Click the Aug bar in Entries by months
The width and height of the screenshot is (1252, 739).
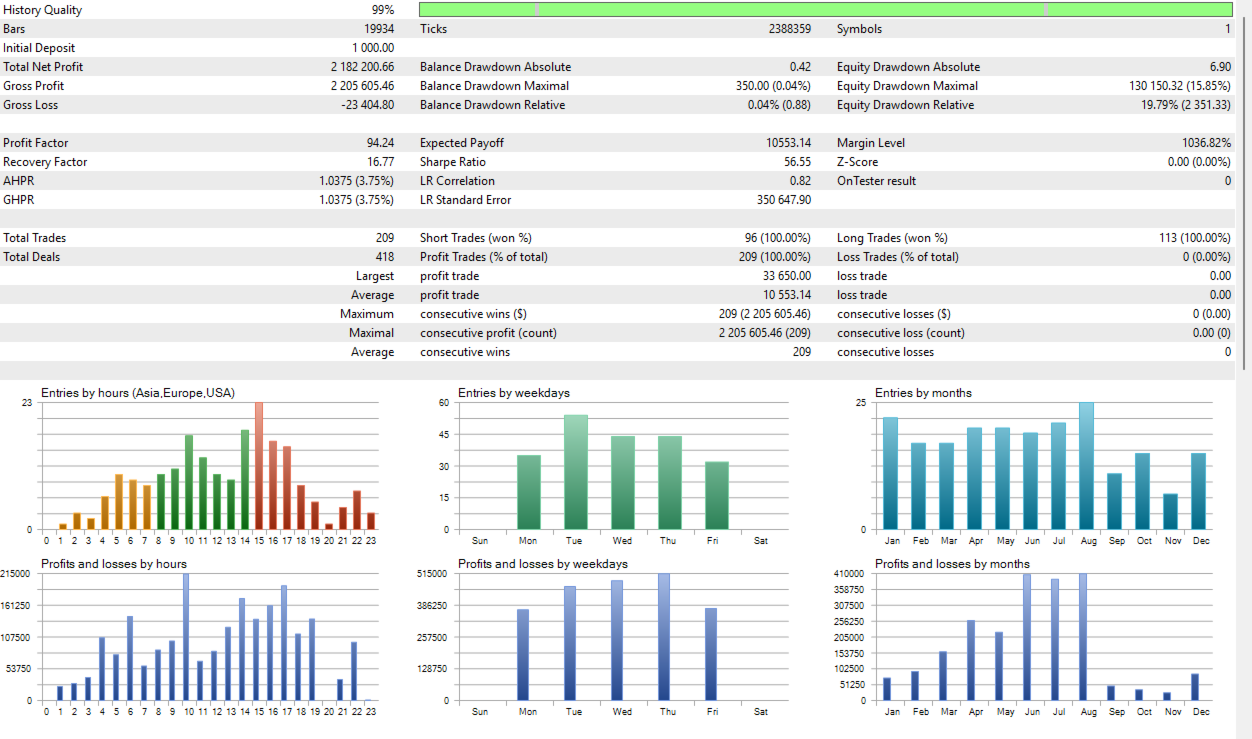(x=1086, y=465)
